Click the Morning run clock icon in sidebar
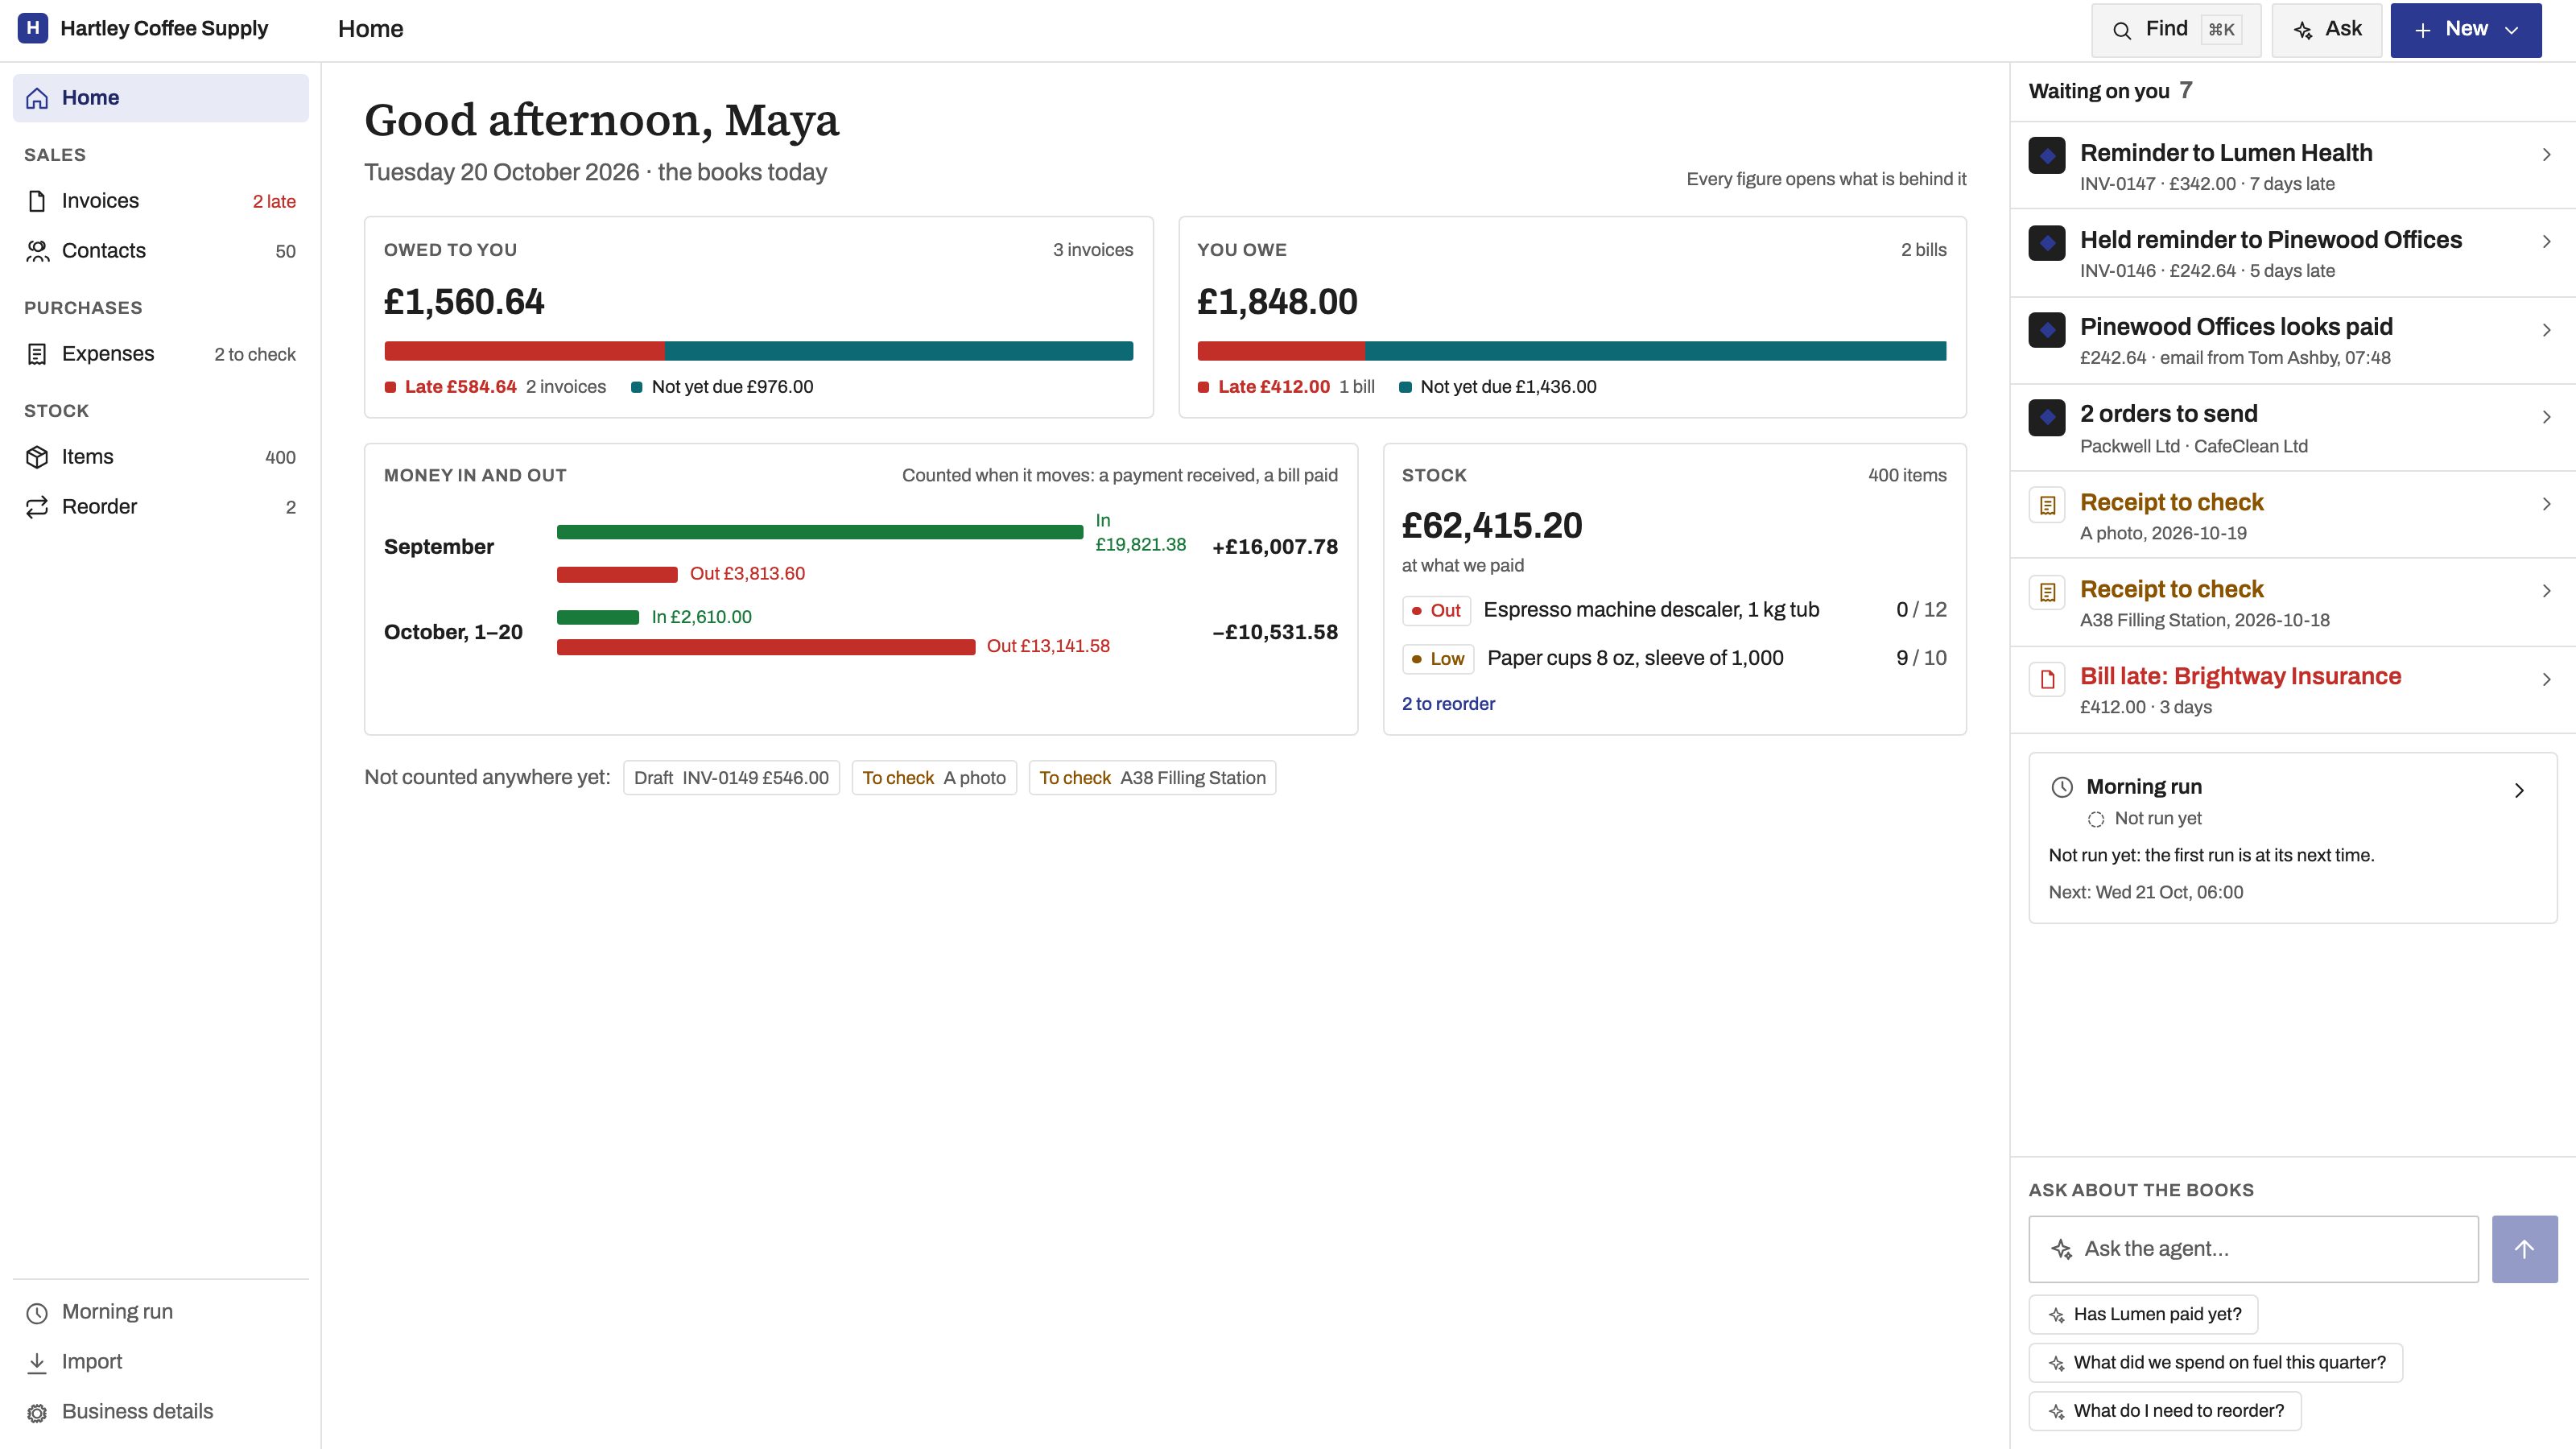 click(37, 1312)
